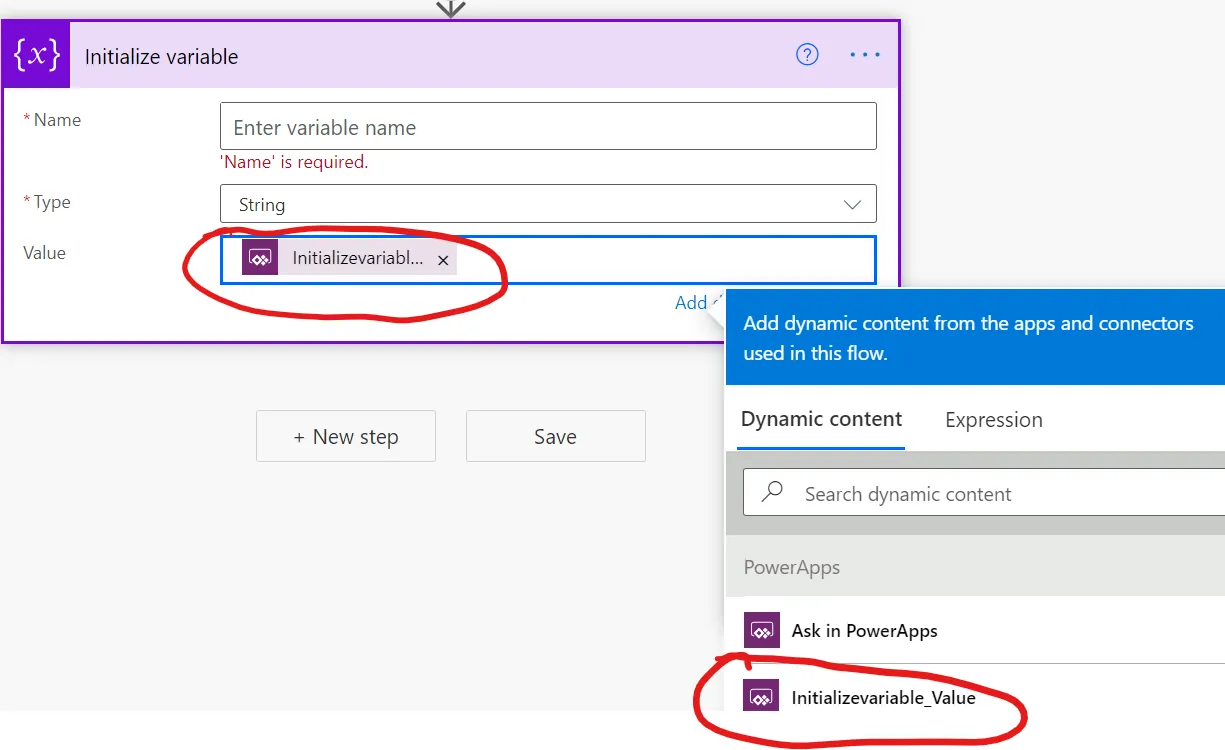Click the magnifier icon in dynamic content search
This screenshot has height=750, width=1225.
[772, 493]
